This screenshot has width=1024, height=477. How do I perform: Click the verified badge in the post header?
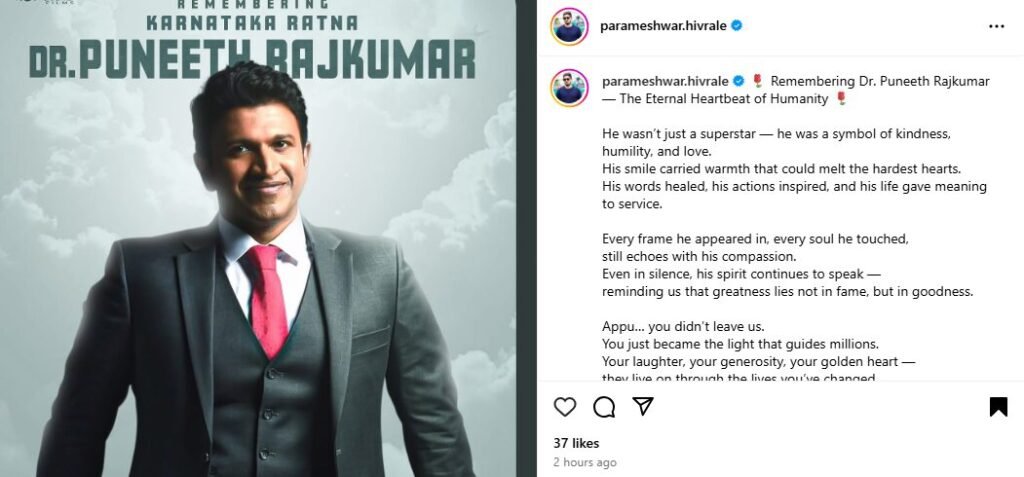coord(737,26)
